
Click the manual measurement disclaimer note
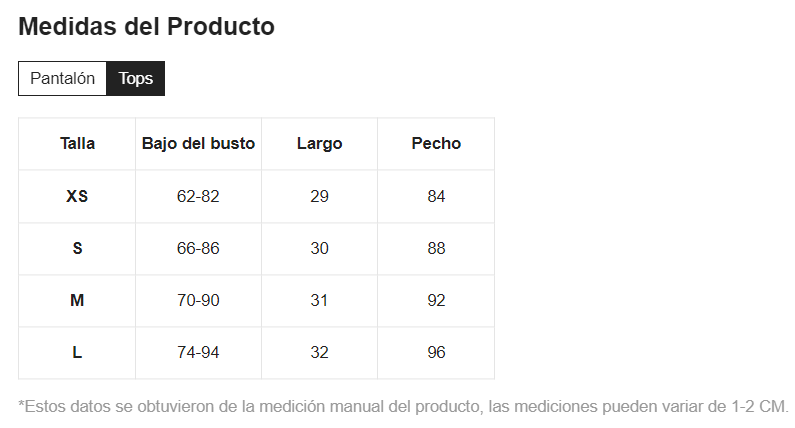click(403, 407)
